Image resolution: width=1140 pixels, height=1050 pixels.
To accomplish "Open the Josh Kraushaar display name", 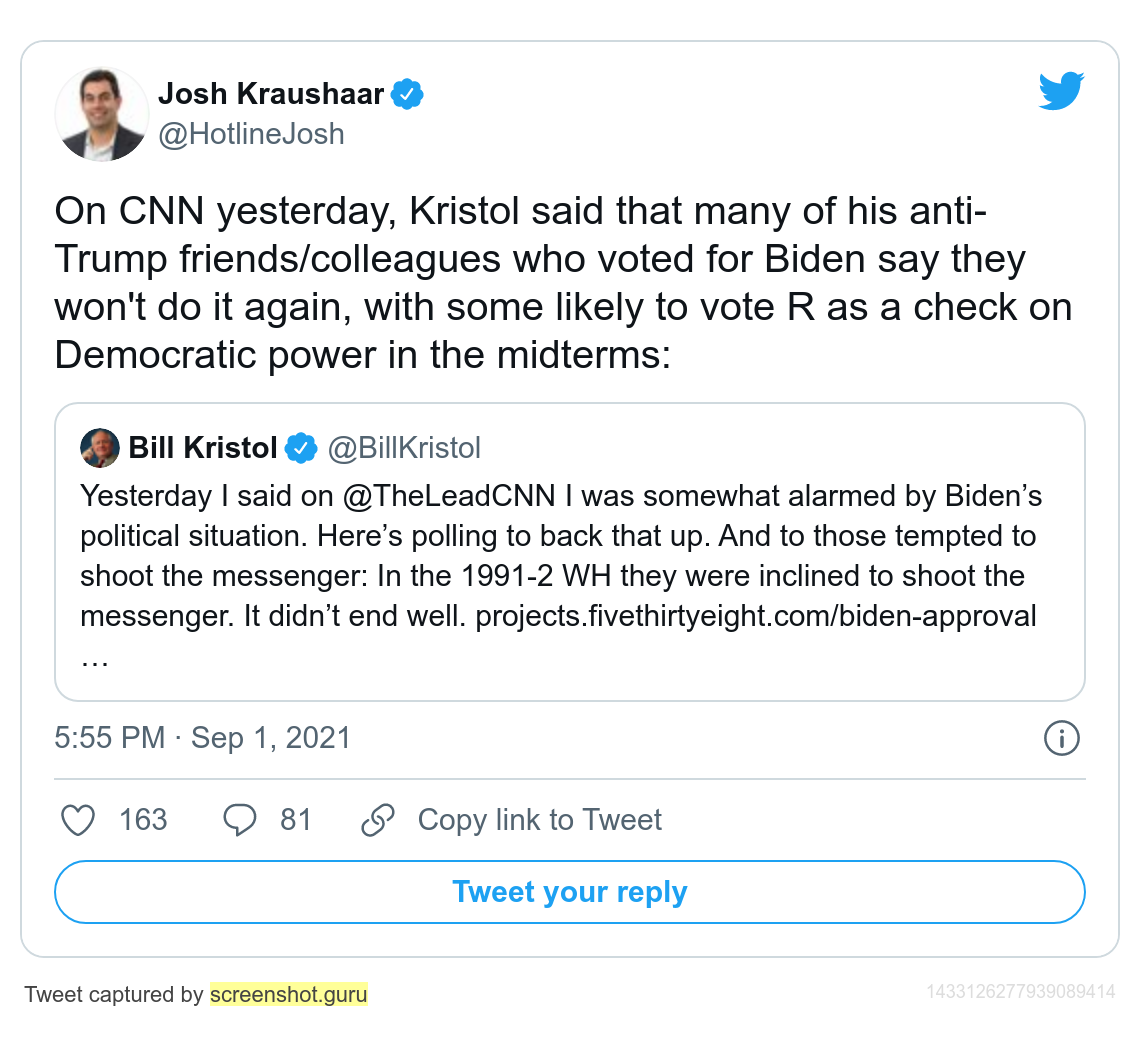I will point(271,94).
